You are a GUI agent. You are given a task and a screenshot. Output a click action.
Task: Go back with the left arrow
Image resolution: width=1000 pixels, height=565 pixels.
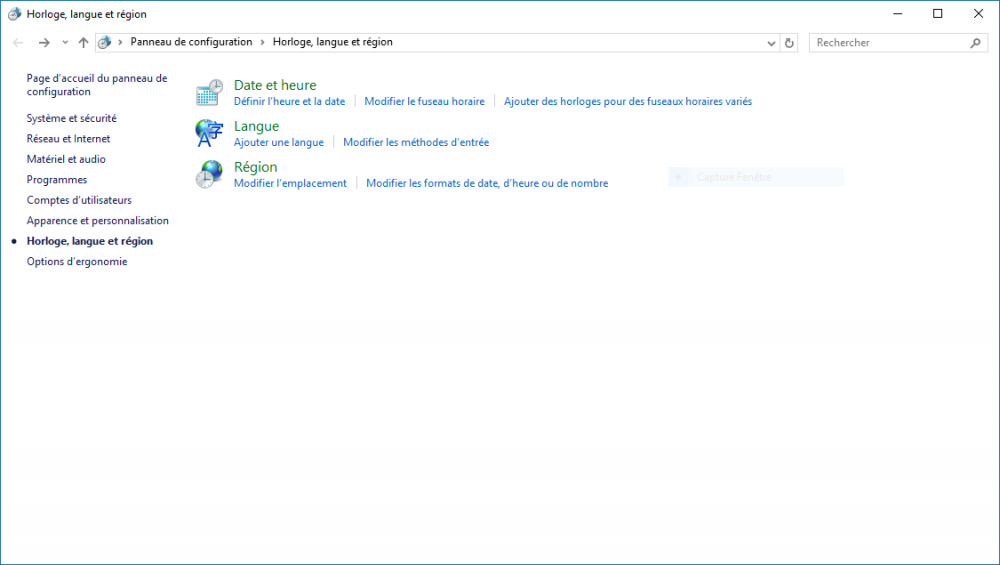[18, 43]
